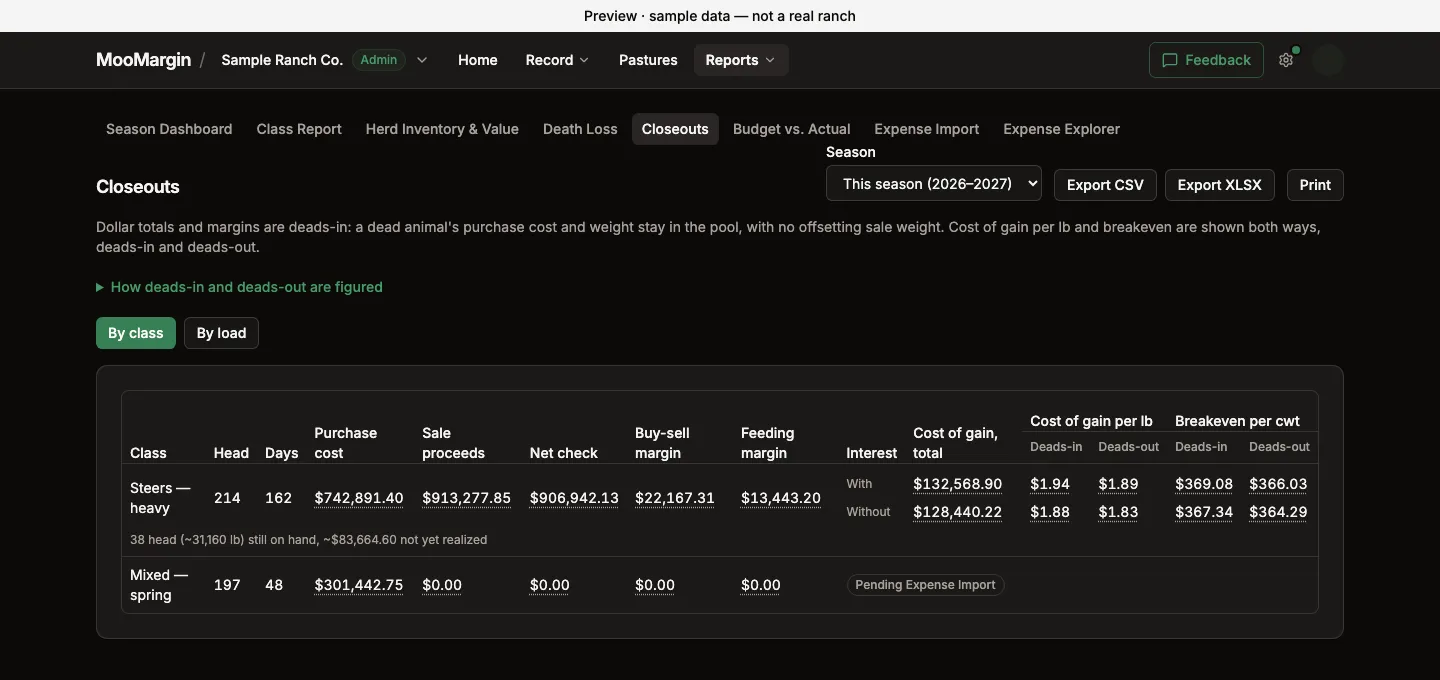Click feeding margin $13,443.20
The height and width of the screenshot is (680, 1440).
pyautogui.click(x=781, y=498)
